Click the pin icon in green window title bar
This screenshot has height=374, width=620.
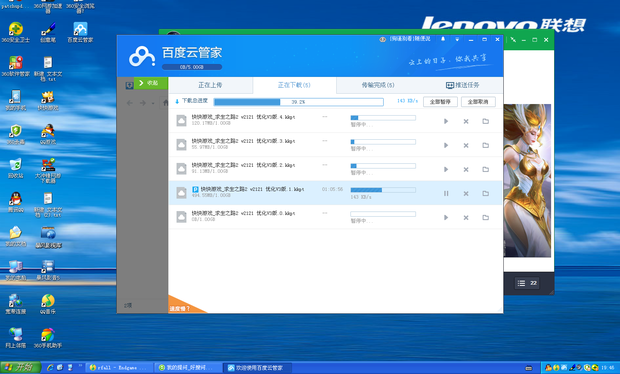pyautogui.click(x=513, y=40)
